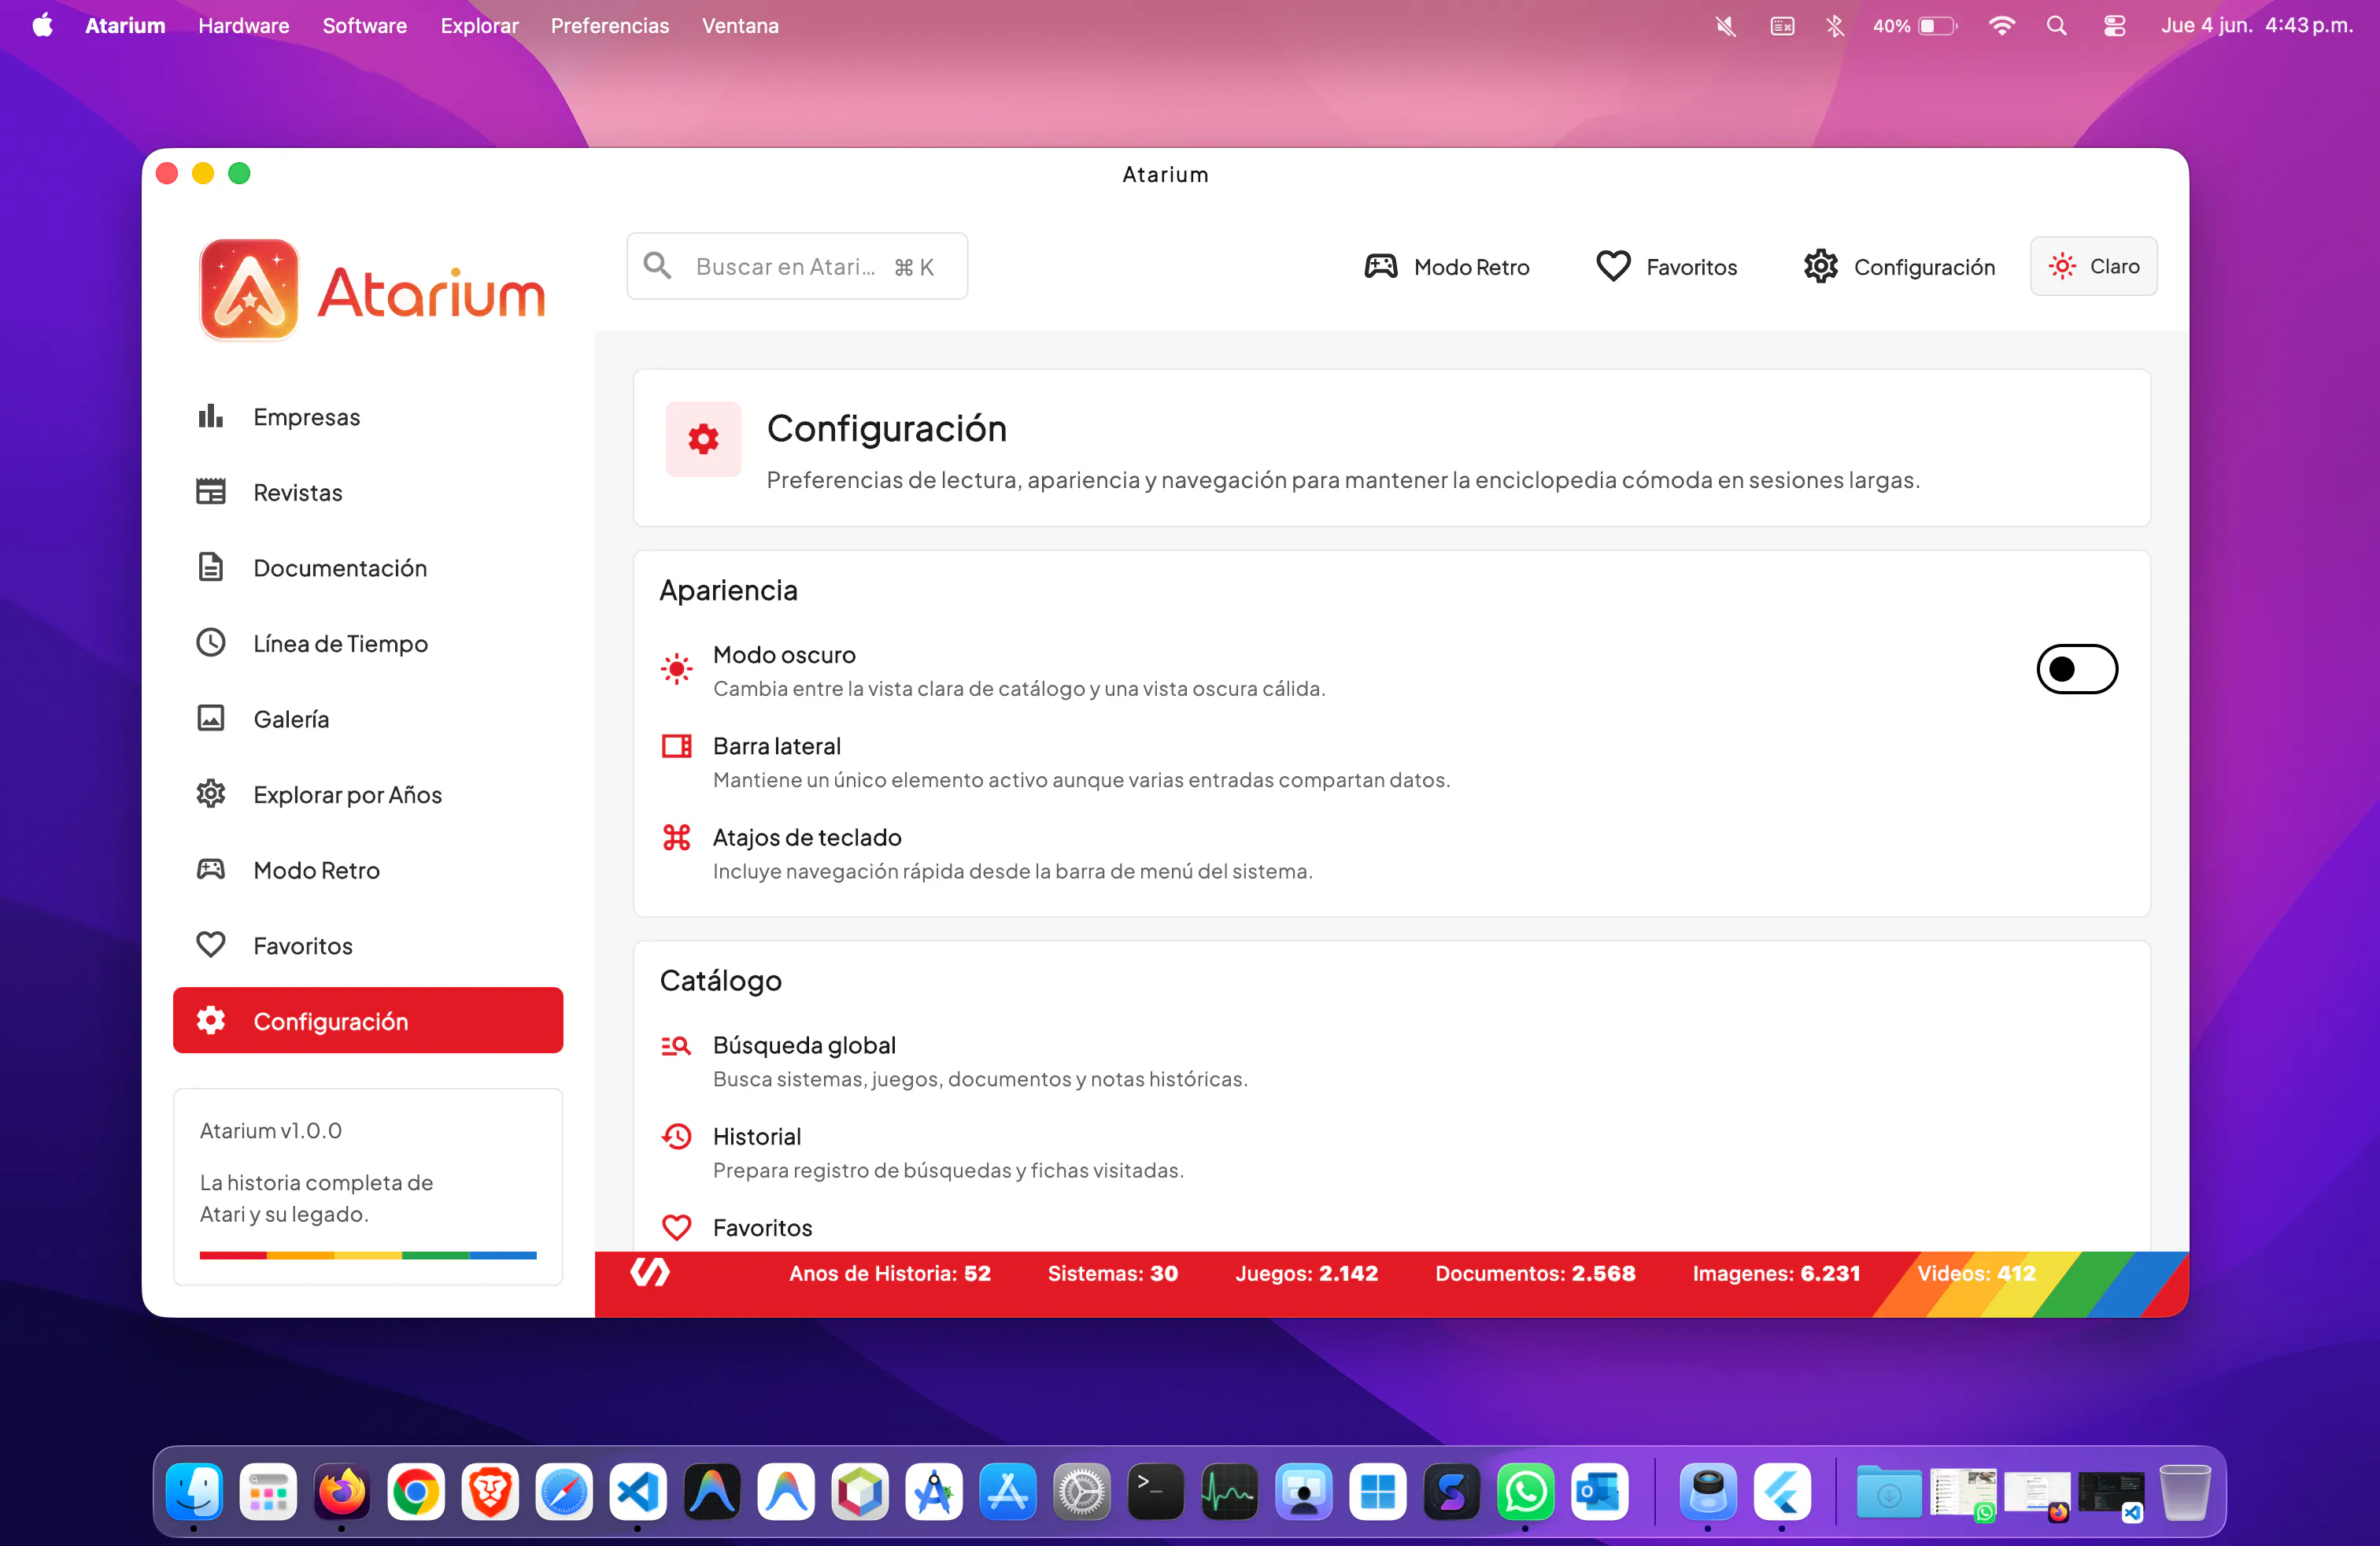Image resolution: width=2380 pixels, height=1546 pixels.
Task: Open the Hardware menu in the menu bar
Action: 244,26
